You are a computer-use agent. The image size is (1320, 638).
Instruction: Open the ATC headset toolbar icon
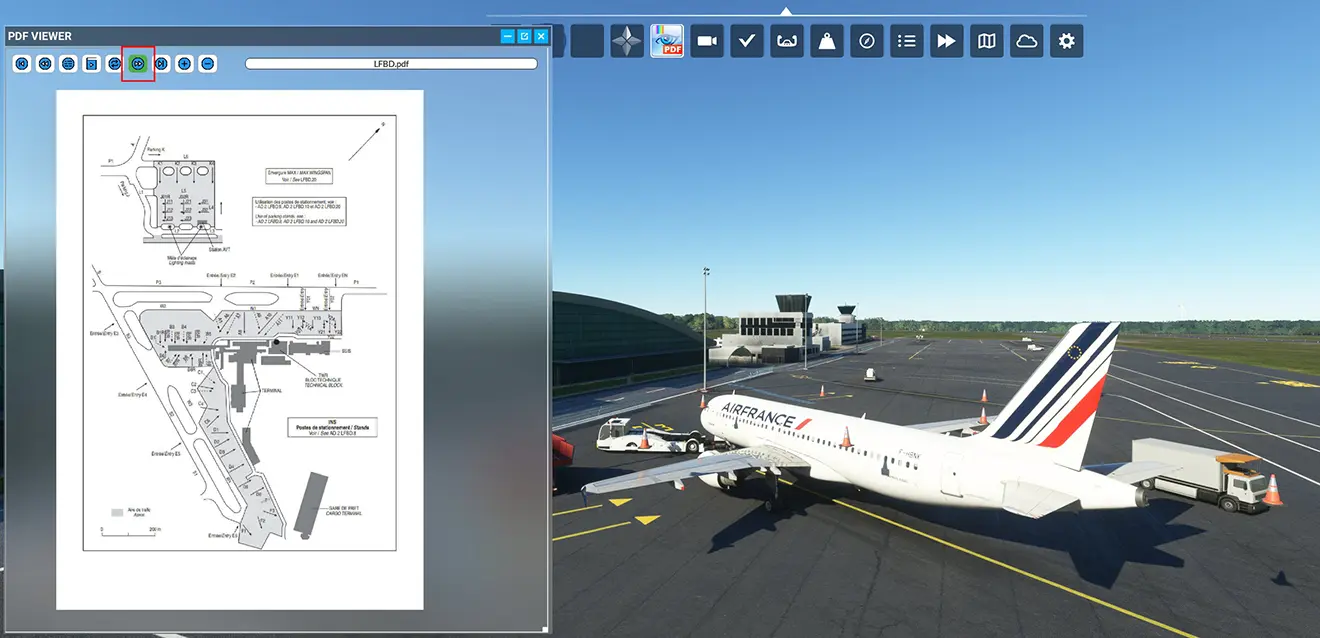[x=787, y=41]
